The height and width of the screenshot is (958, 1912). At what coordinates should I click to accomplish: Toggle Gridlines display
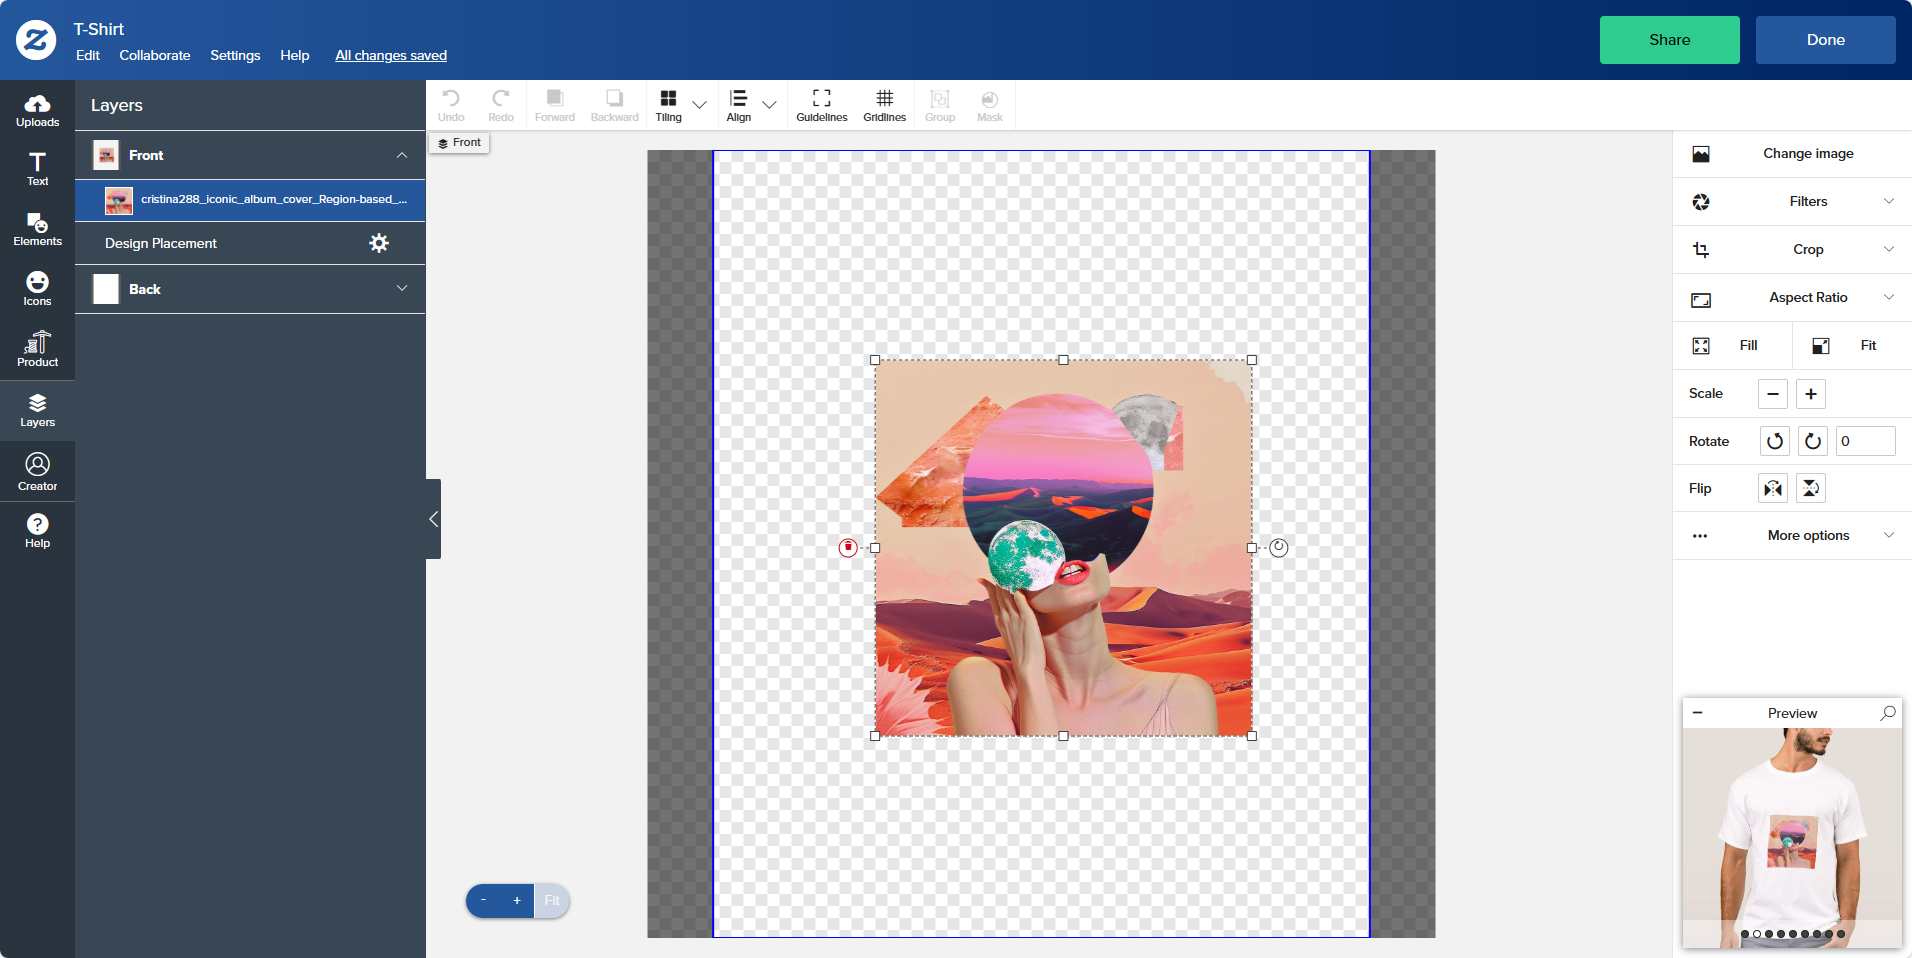[885, 105]
